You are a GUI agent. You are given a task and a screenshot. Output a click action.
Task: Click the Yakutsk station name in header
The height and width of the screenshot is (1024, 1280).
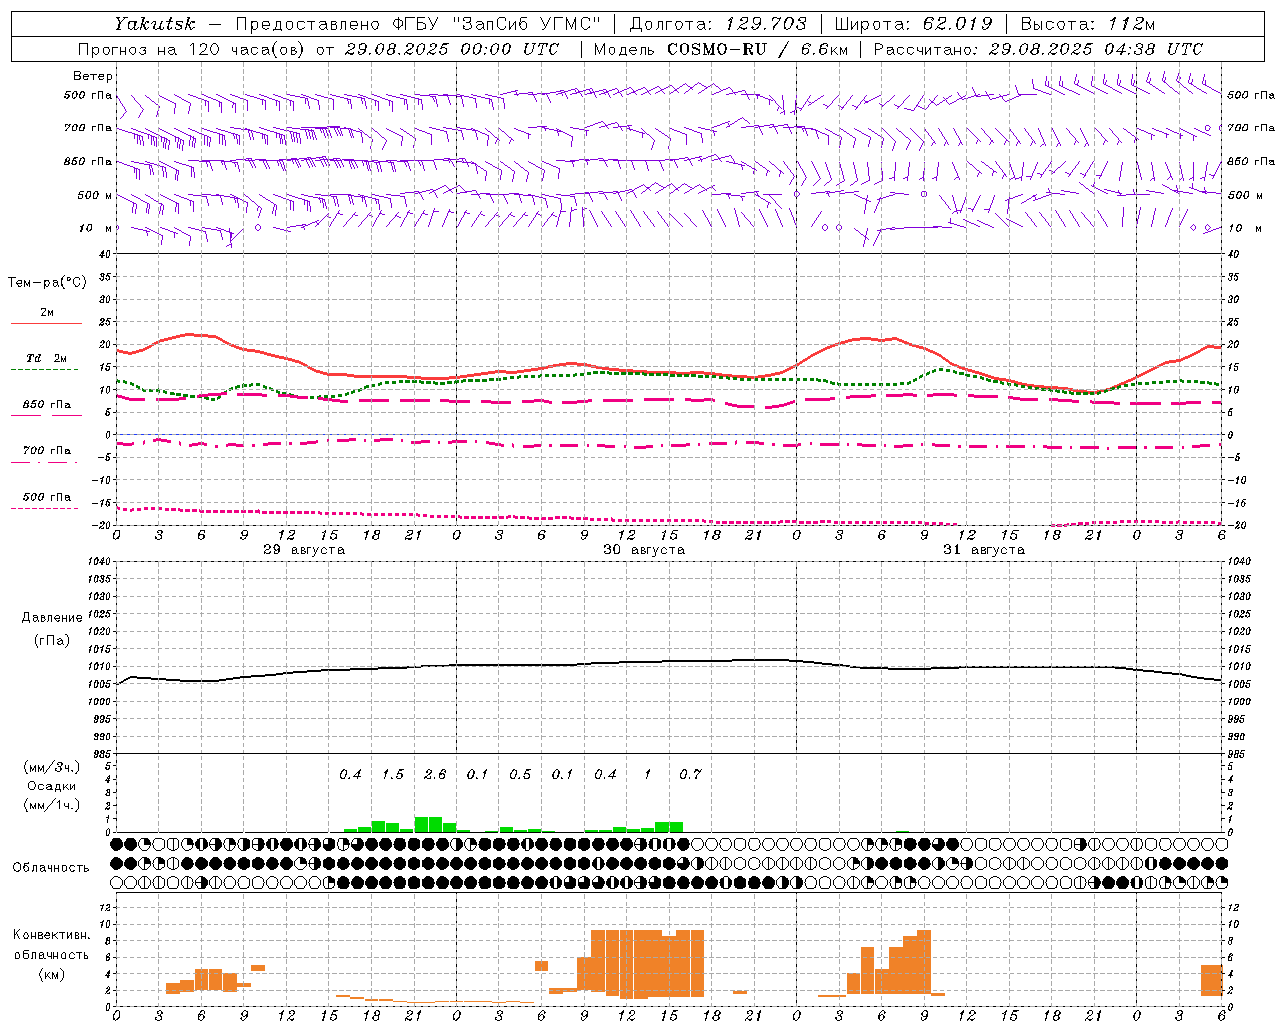click(154, 24)
